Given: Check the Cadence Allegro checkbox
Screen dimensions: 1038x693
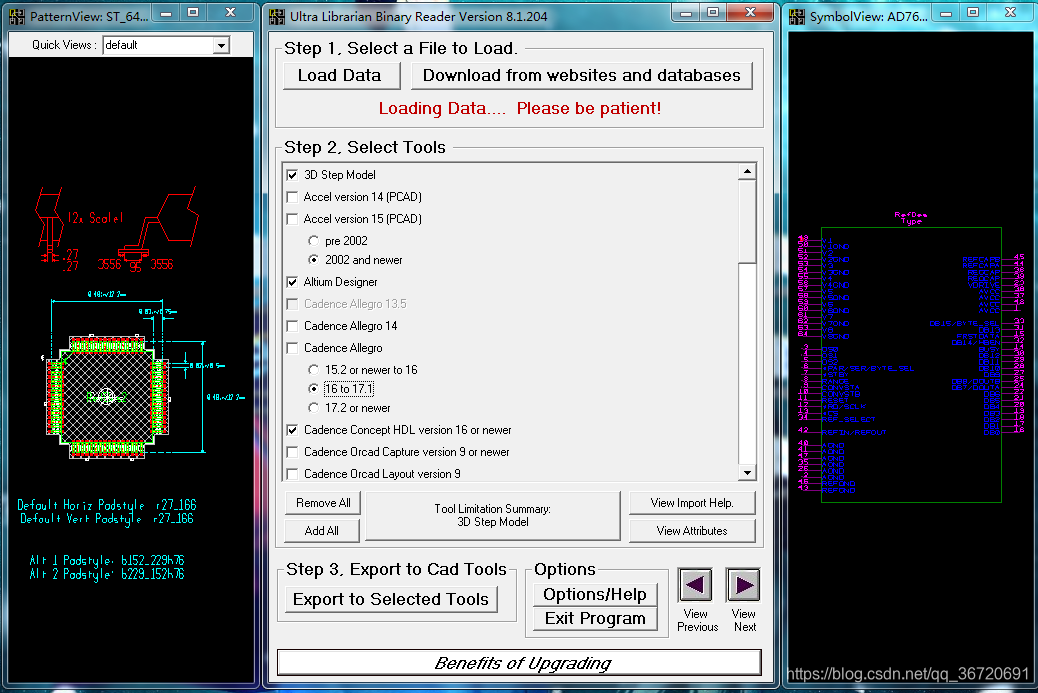Looking at the screenshot, I should click(293, 348).
